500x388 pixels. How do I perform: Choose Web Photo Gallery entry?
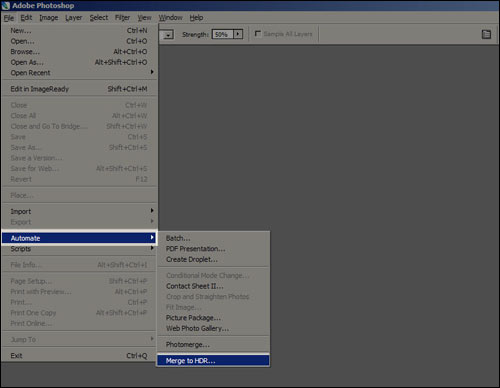(213, 328)
